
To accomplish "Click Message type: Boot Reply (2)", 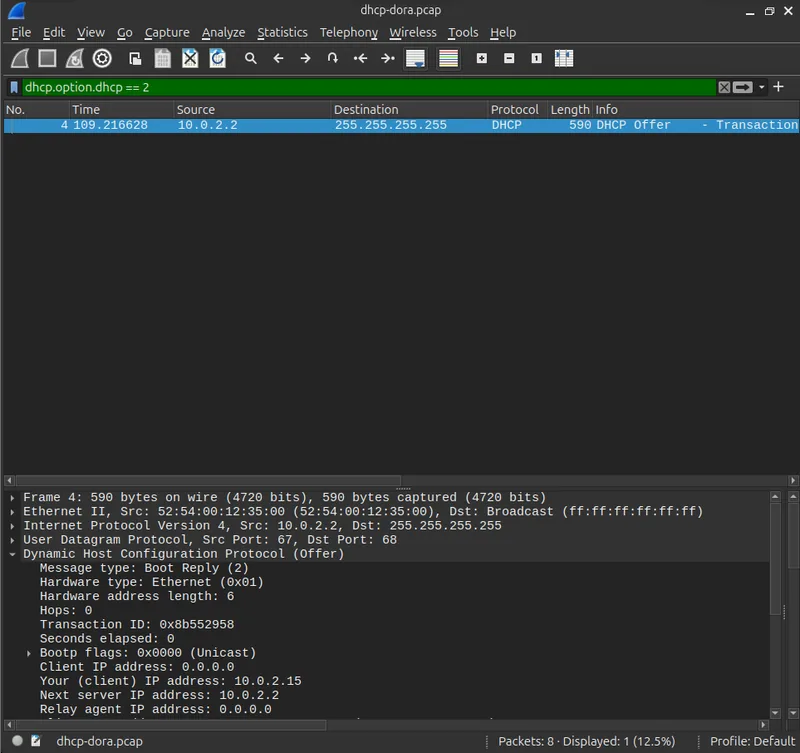I will tap(144, 568).
